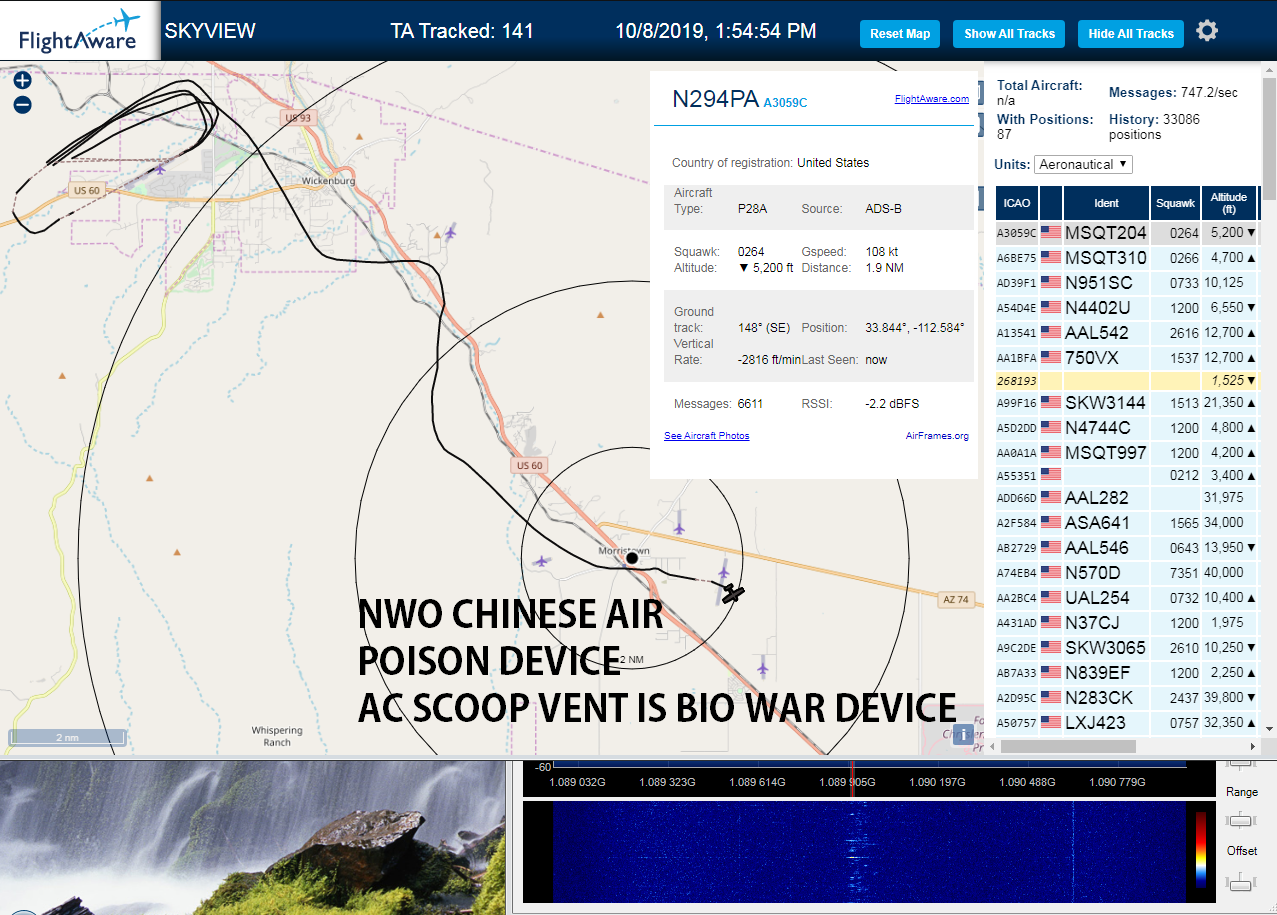This screenshot has width=1277, height=915.
Task: Select the black selected aircraft icon on map
Action: point(733,594)
